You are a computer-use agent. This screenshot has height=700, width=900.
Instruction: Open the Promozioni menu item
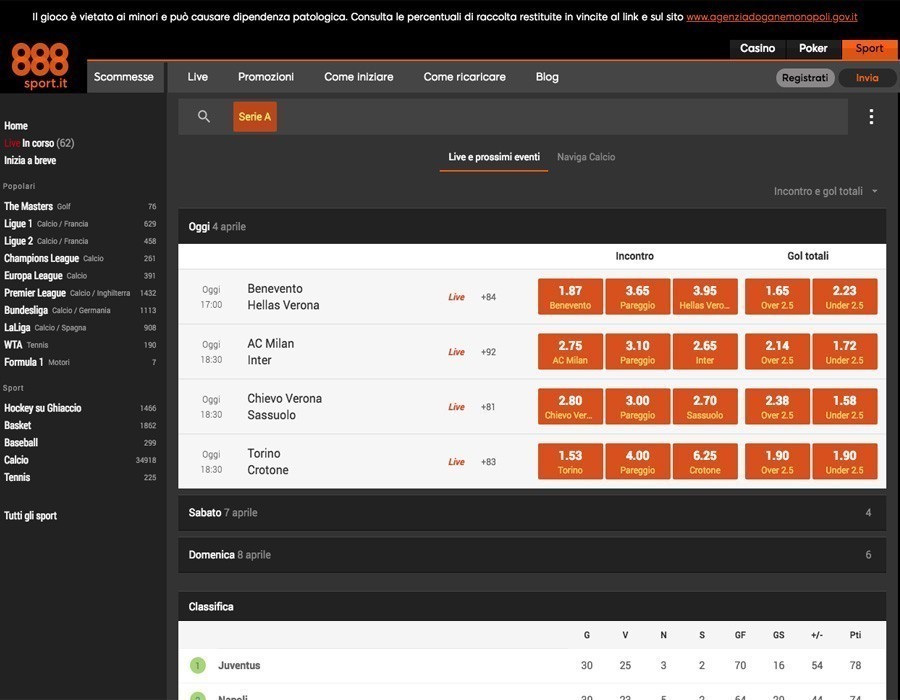266,77
